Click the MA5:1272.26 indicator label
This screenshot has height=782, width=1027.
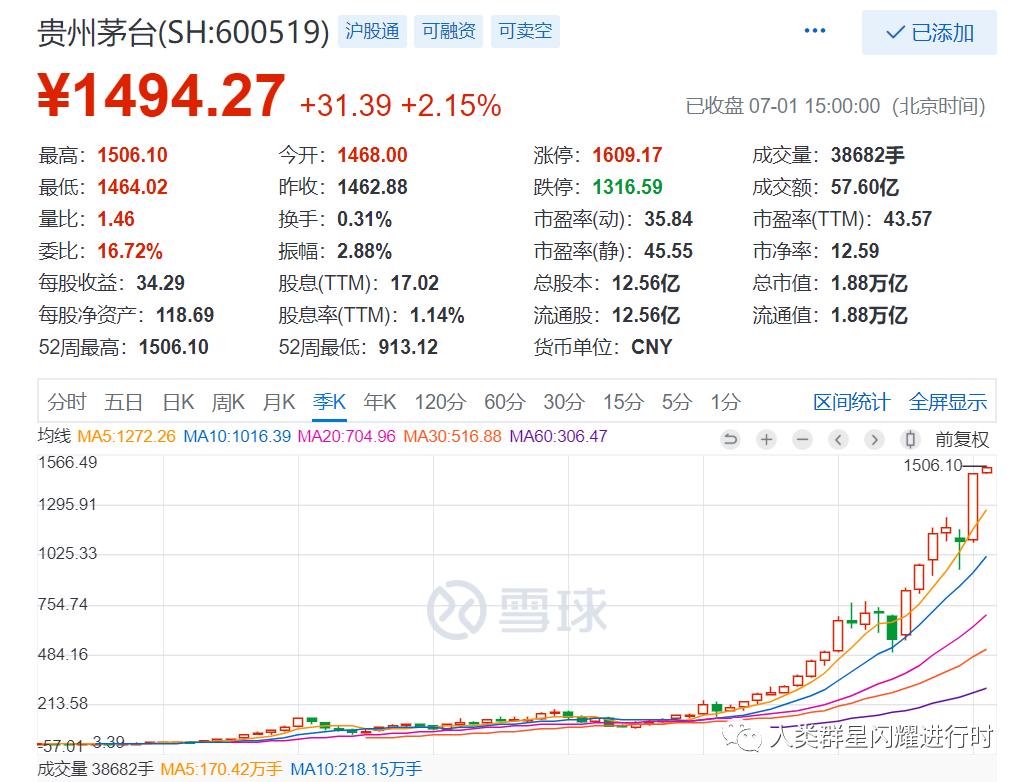126,436
